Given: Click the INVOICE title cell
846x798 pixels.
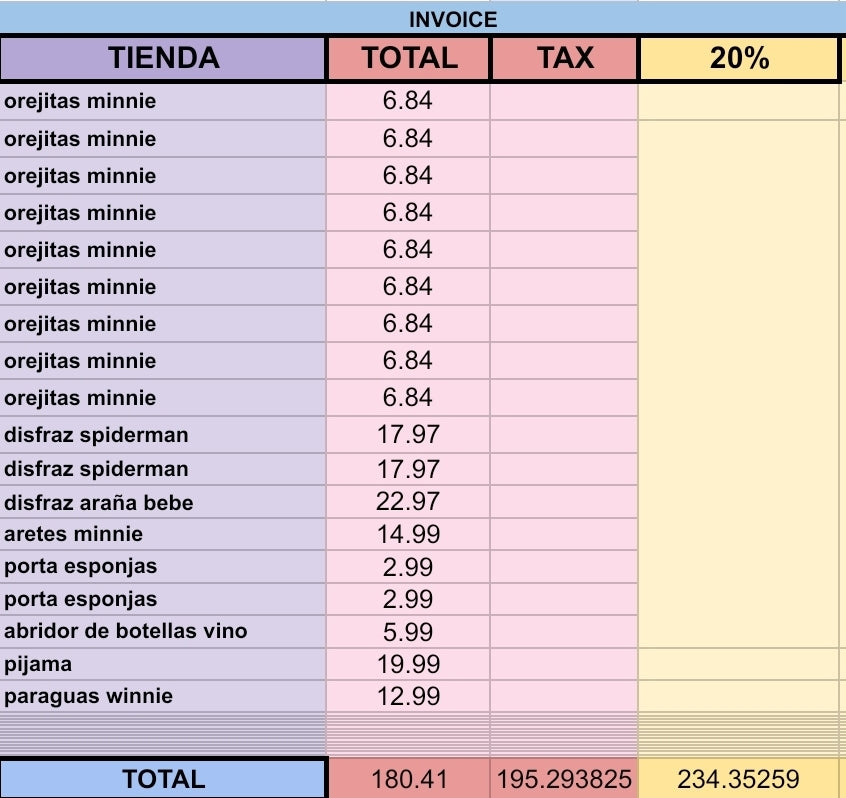Looking at the screenshot, I should tap(452, 18).
